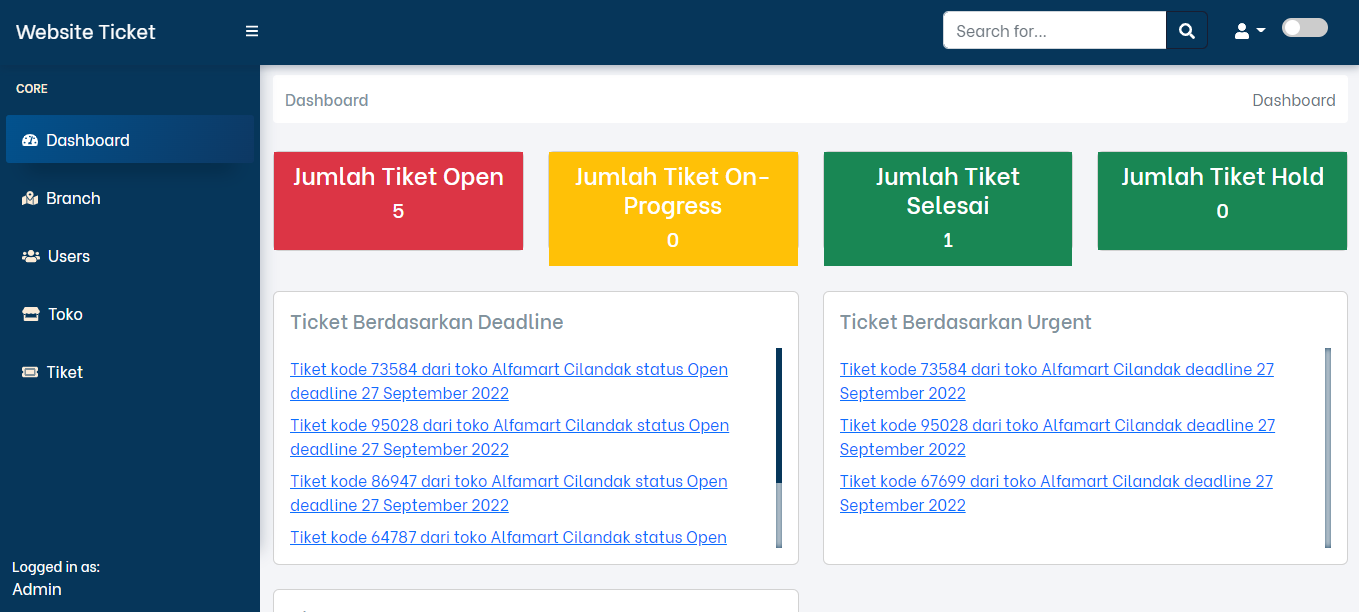Focus the Search for... input field
The width and height of the screenshot is (1359, 612).
pyautogui.click(x=1054, y=31)
